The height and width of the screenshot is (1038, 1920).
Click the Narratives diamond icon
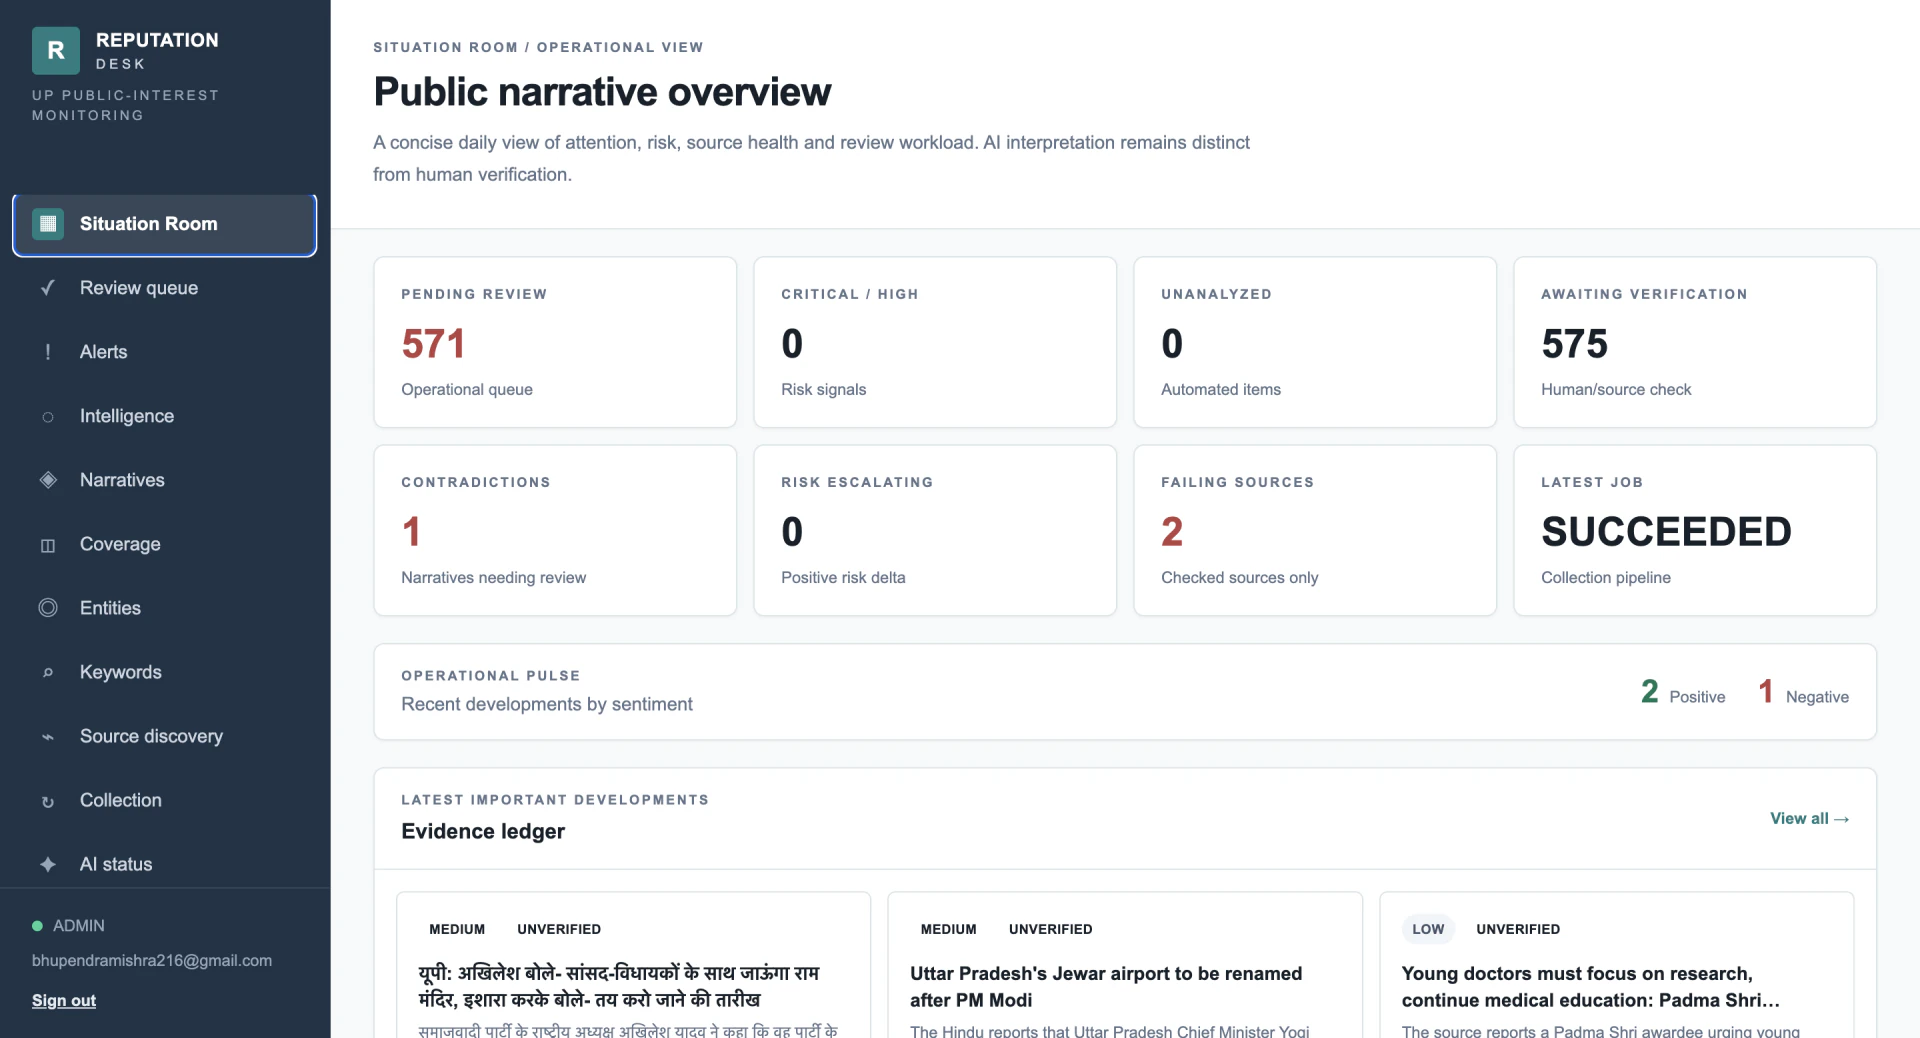point(48,480)
